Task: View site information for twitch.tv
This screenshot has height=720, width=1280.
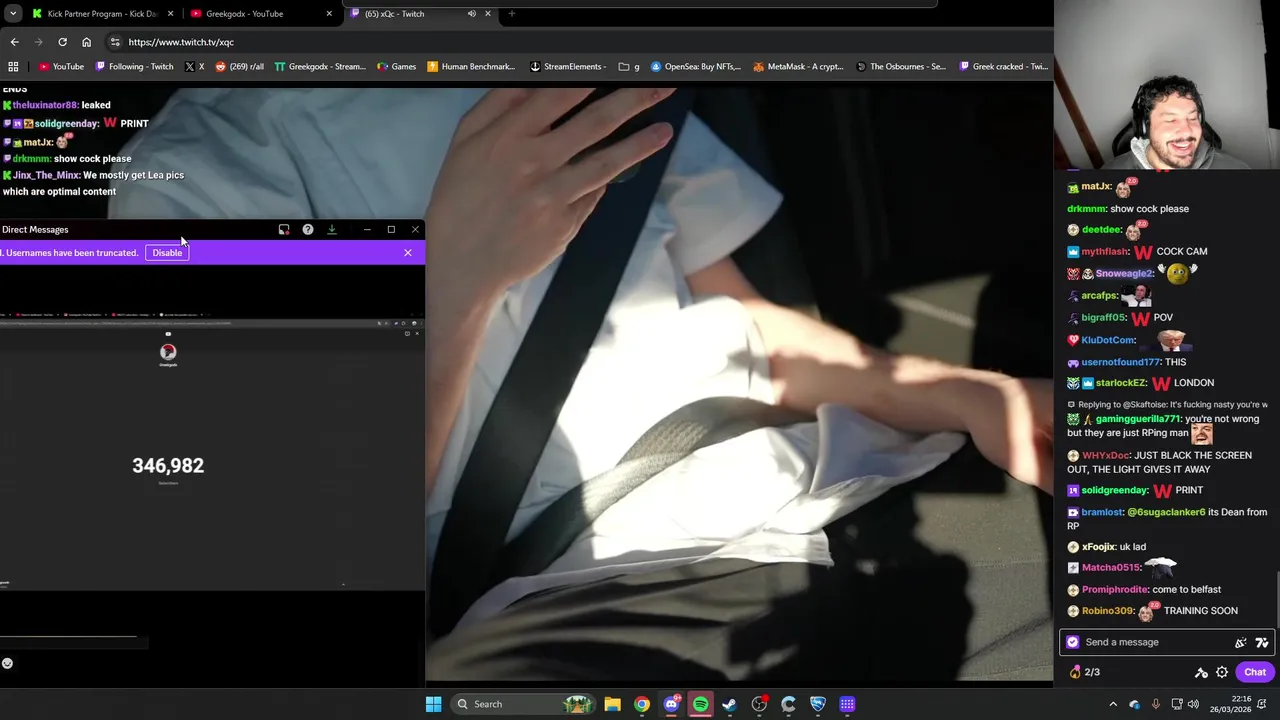Action: (115, 42)
